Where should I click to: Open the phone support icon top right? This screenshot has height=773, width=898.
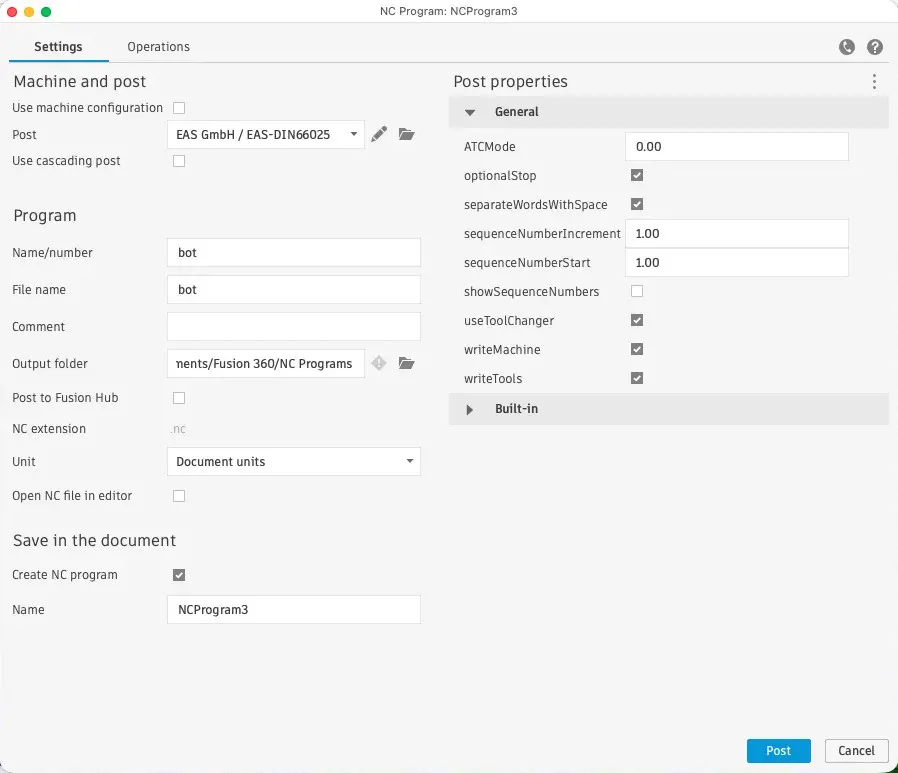(846, 47)
